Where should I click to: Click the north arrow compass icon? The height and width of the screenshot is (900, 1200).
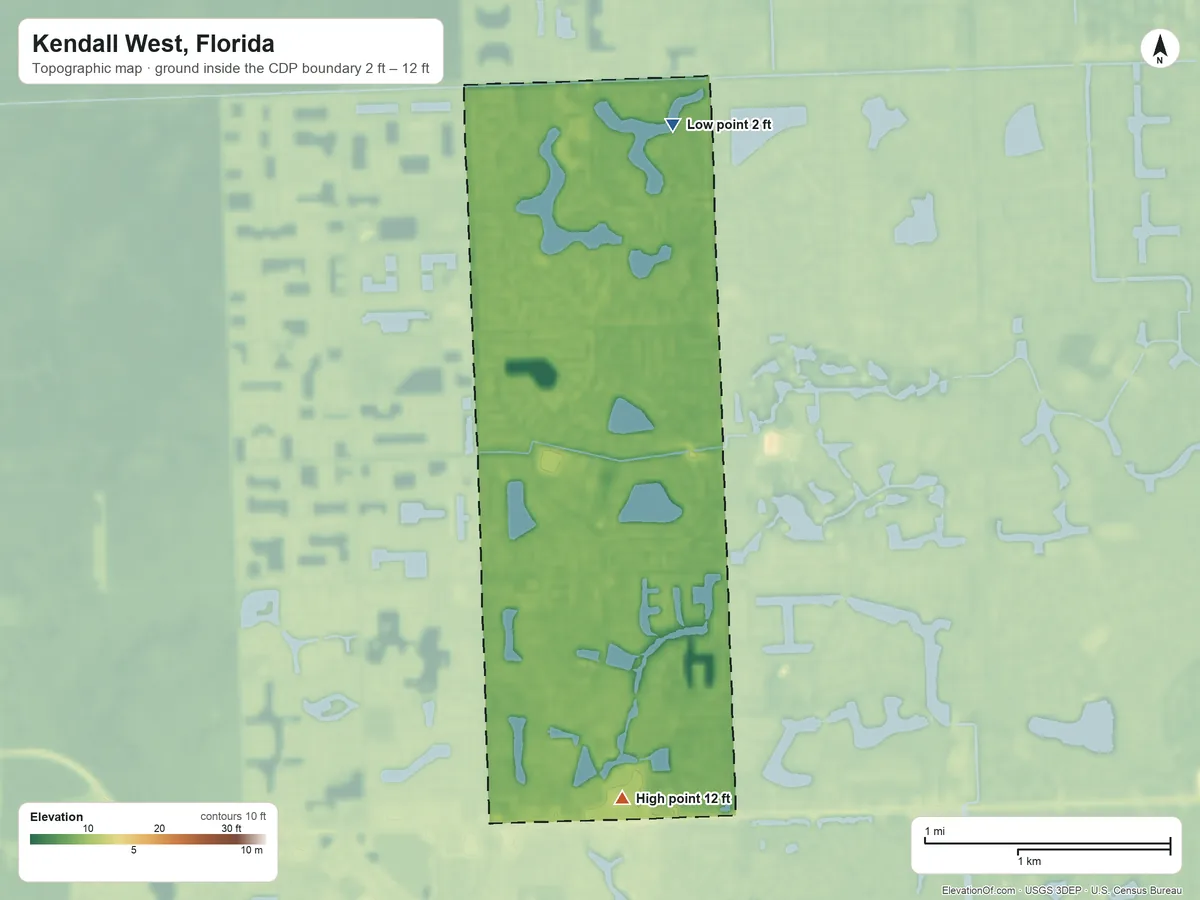click(x=1160, y=50)
